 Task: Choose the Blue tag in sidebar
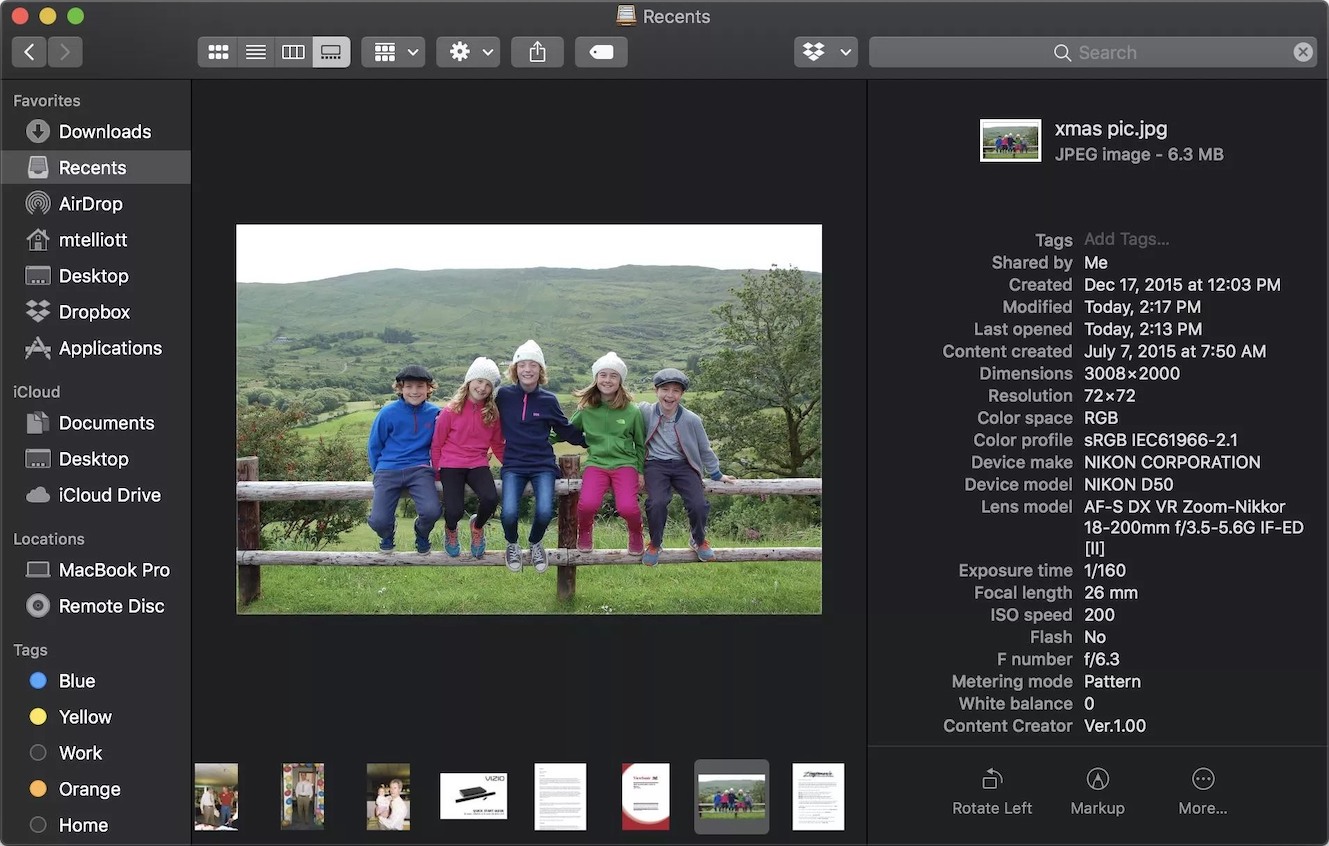pyautogui.click(x=76, y=681)
